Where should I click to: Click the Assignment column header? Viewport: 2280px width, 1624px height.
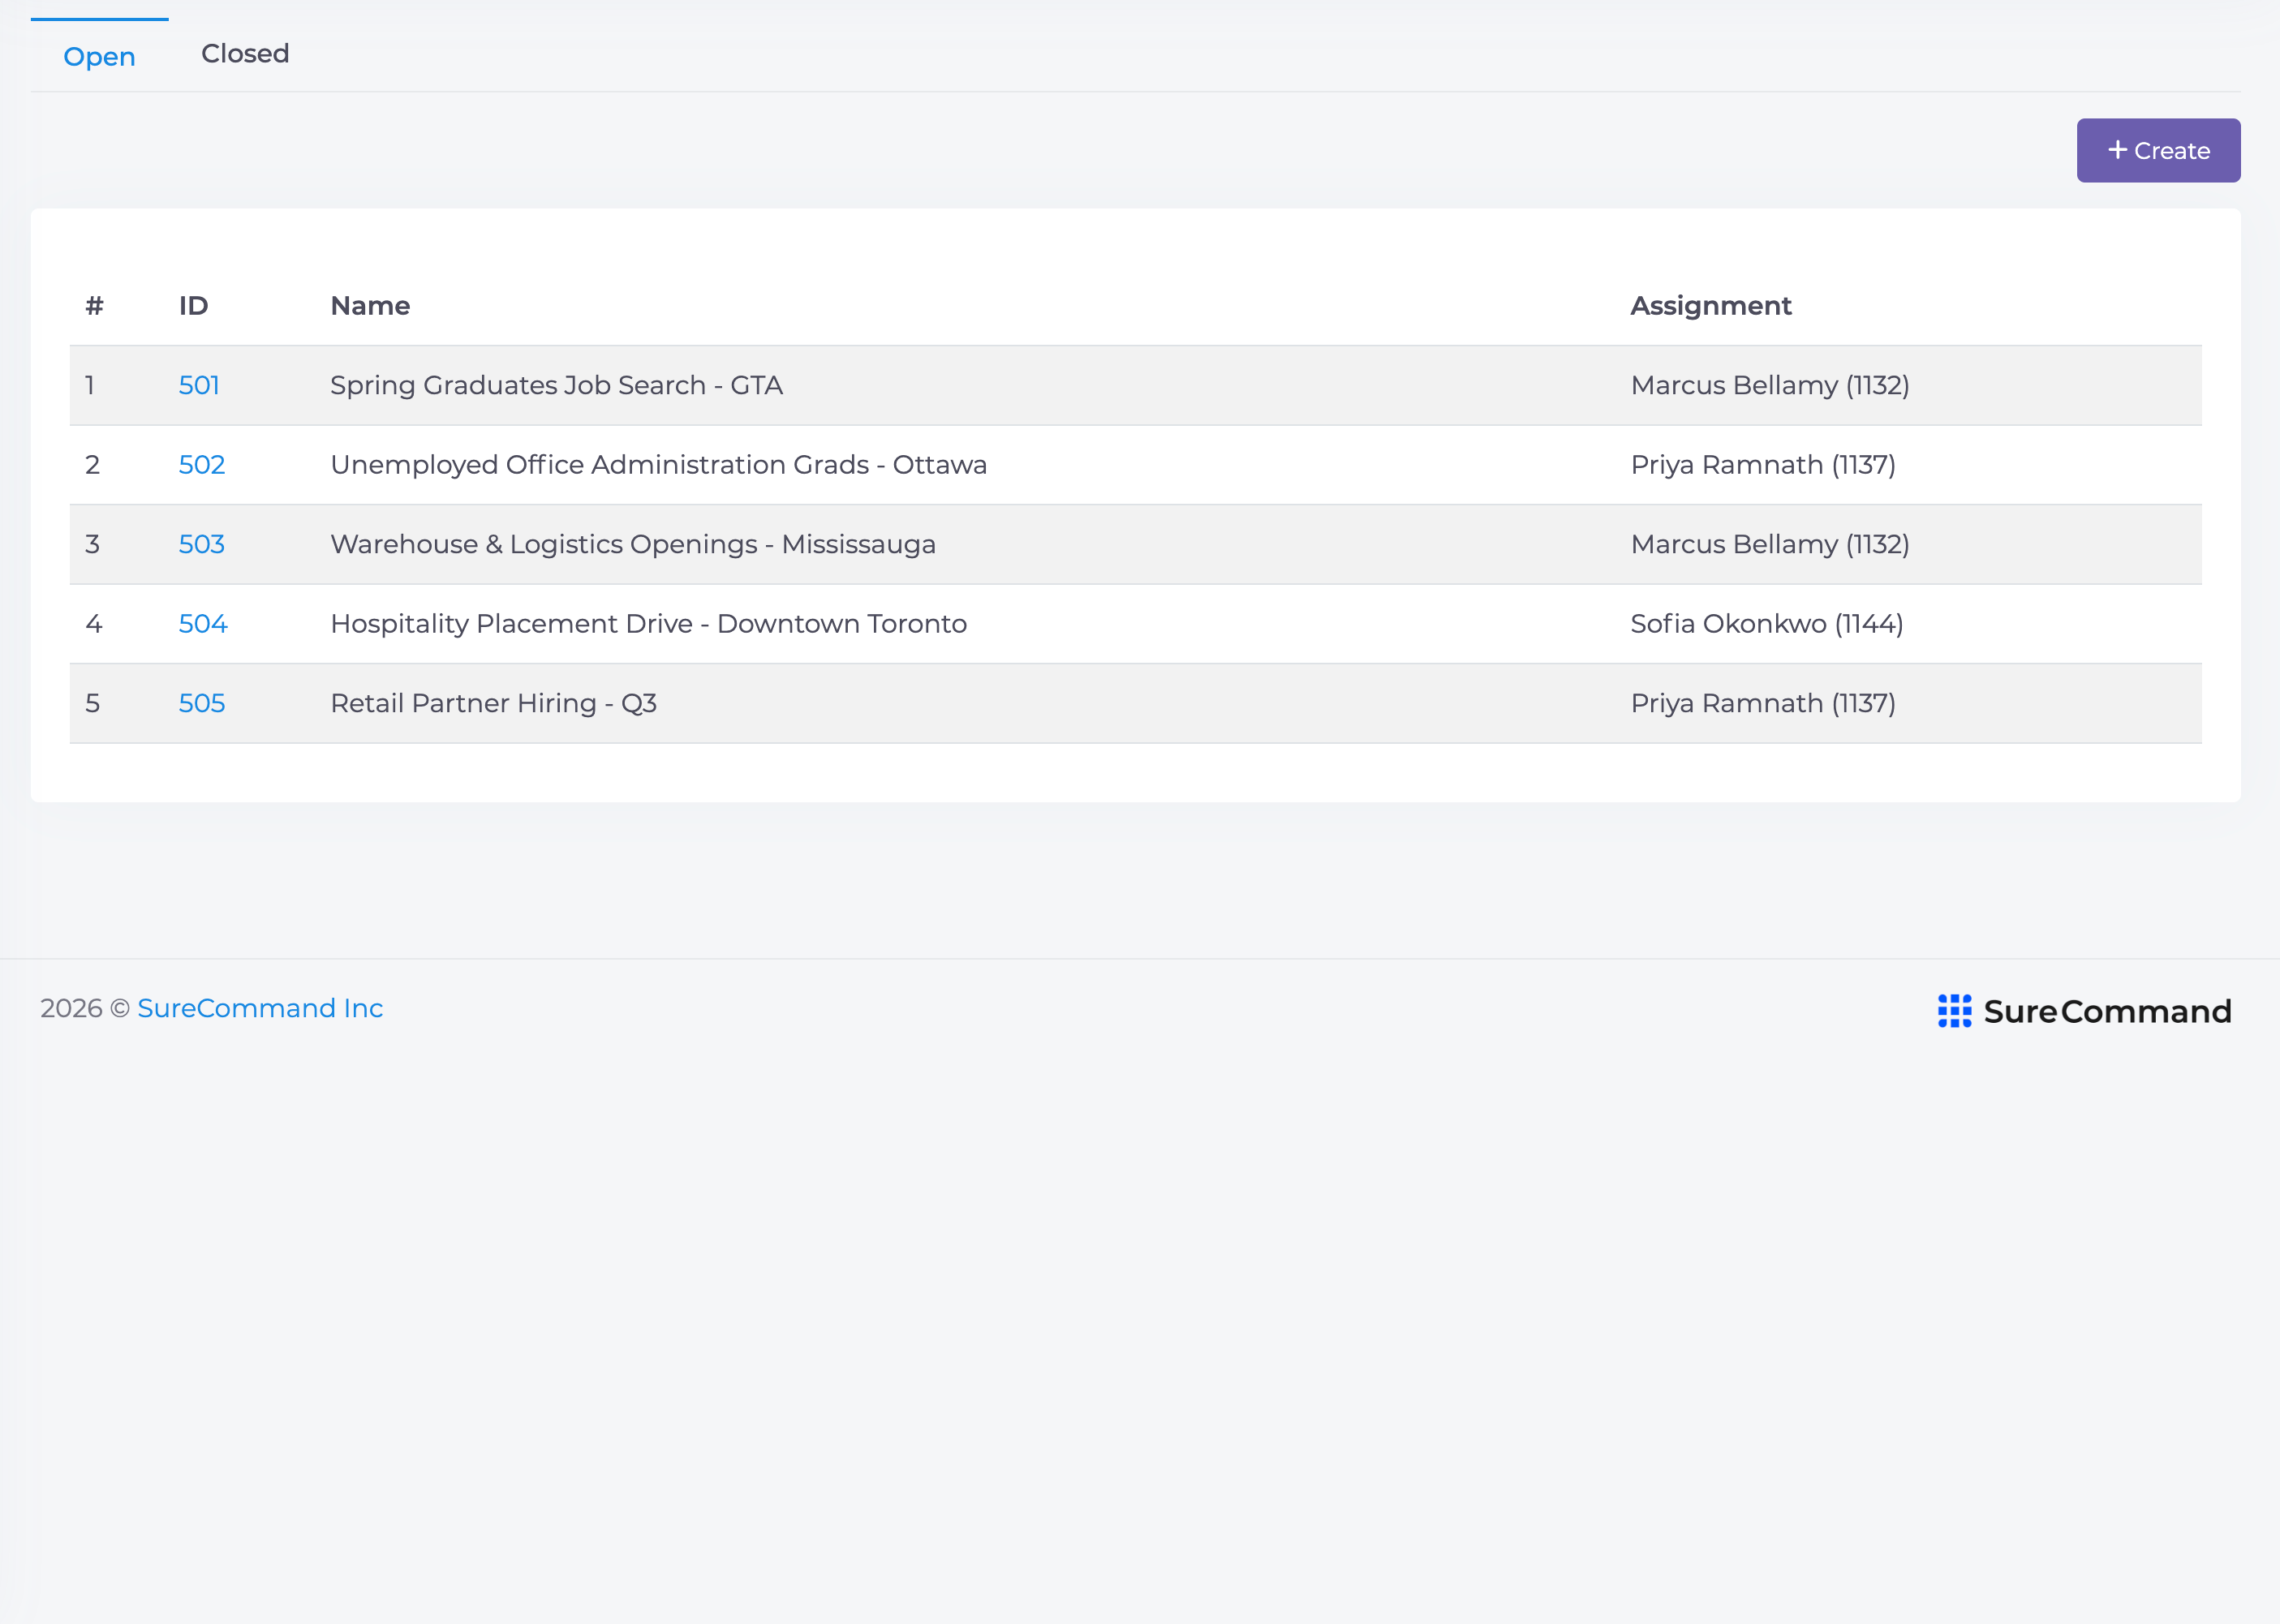tap(1711, 306)
